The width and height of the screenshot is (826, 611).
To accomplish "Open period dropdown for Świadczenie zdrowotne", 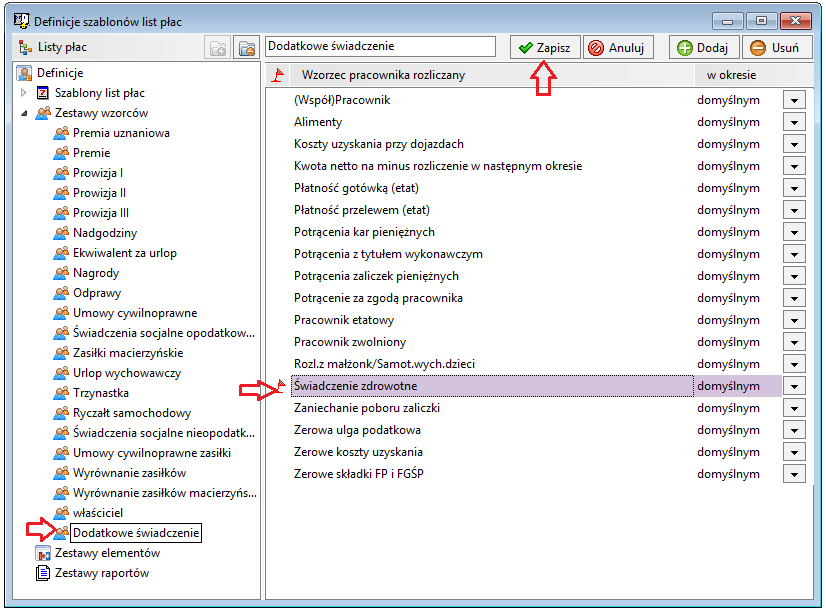I will point(794,386).
